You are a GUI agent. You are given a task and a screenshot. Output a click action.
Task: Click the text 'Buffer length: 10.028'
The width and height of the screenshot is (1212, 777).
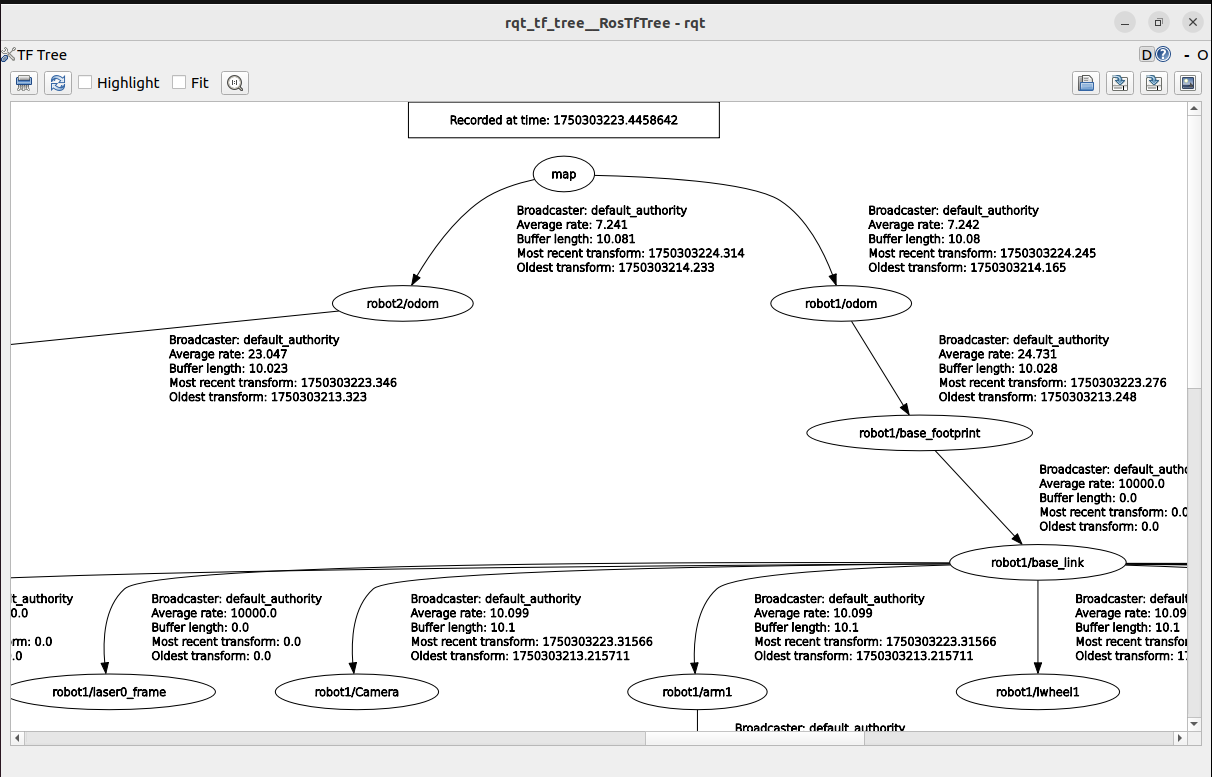pos(998,368)
